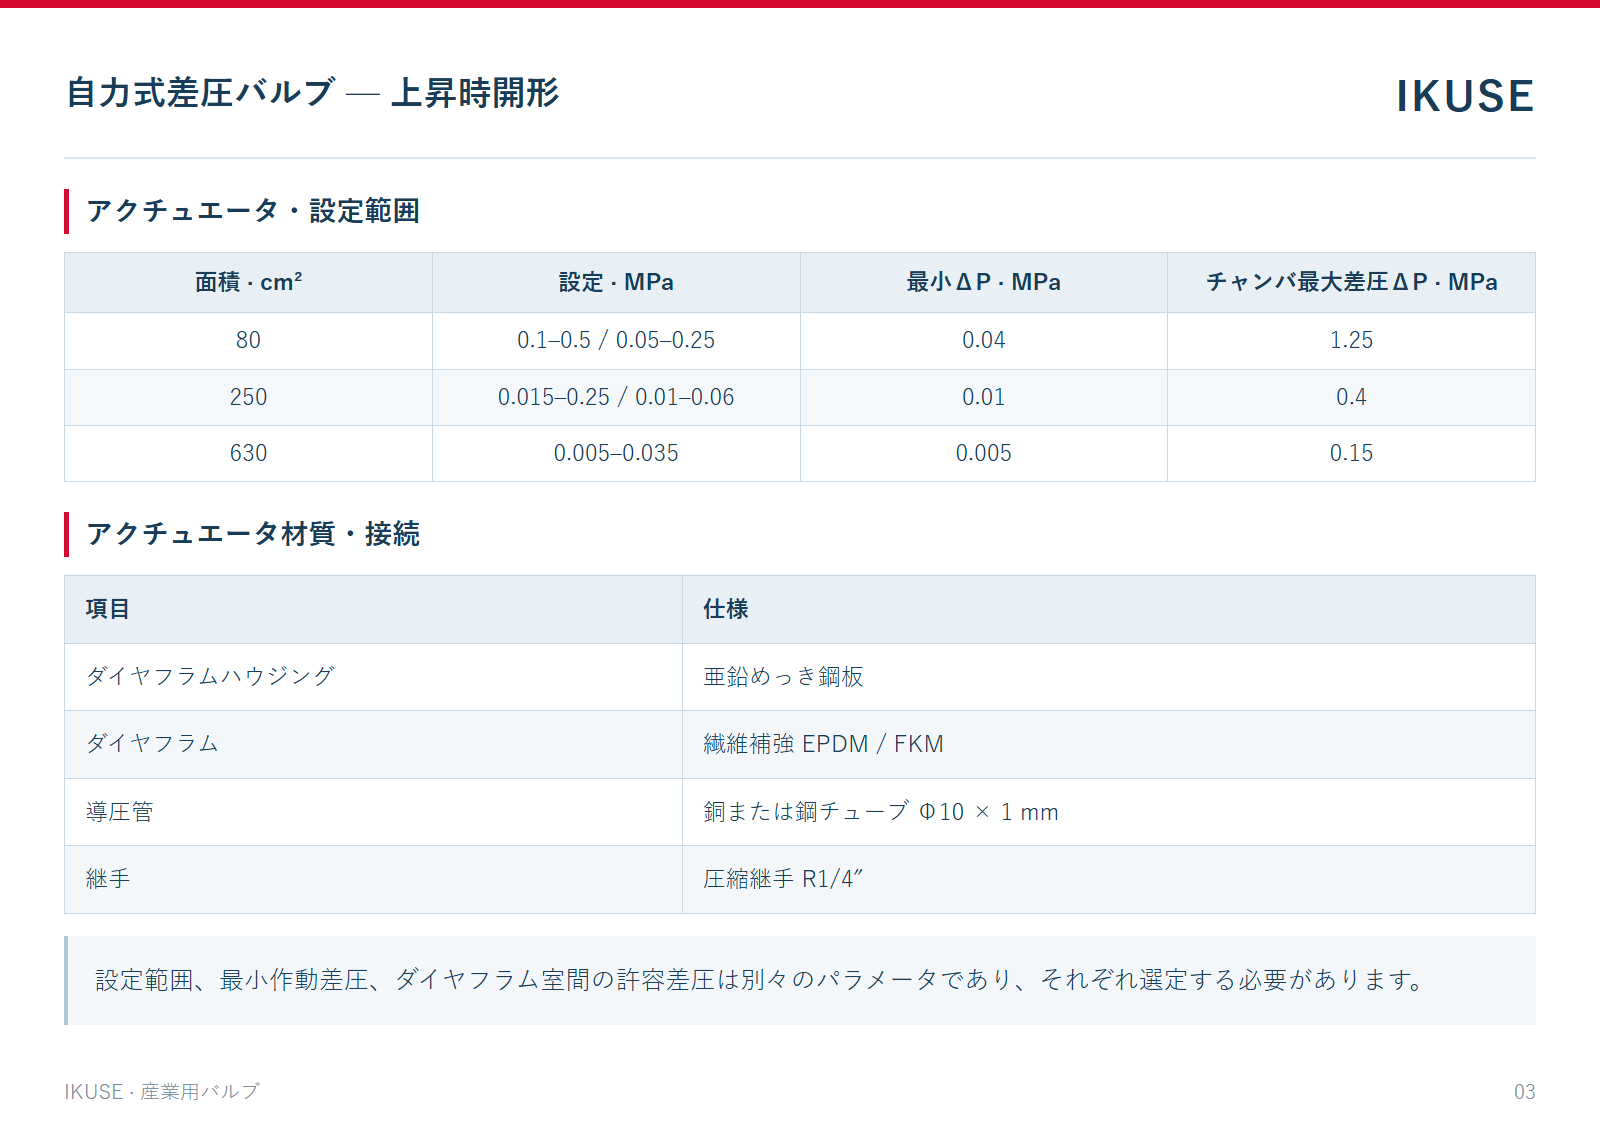Click the section heading アクチュエータ材質・接続
Screen dimensions: 1600x1135
(x=253, y=534)
